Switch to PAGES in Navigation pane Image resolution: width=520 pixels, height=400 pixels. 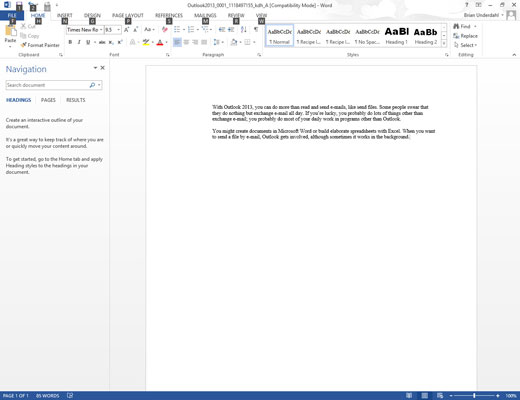pyautogui.click(x=48, y=100)
